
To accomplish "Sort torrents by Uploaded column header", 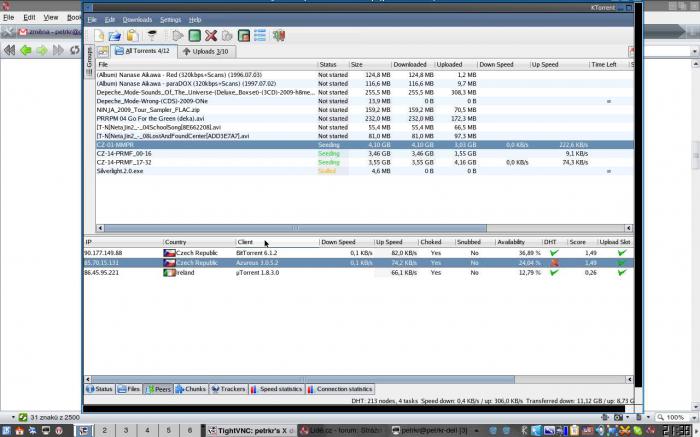I will [456, 64].
